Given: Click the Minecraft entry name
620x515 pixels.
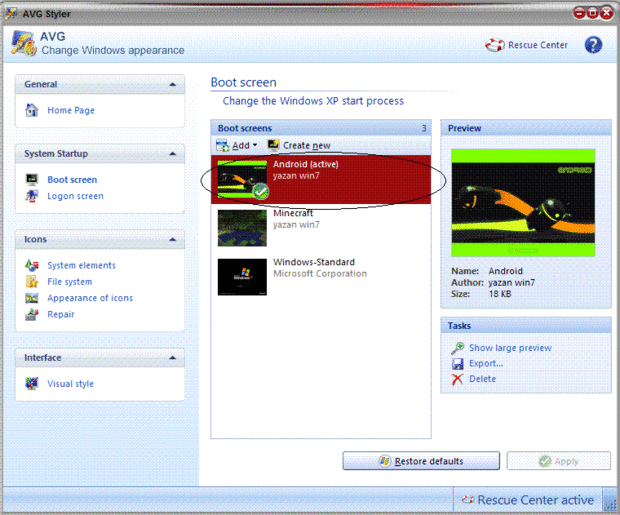Looking at the screenshot, I should click(293, 213).
